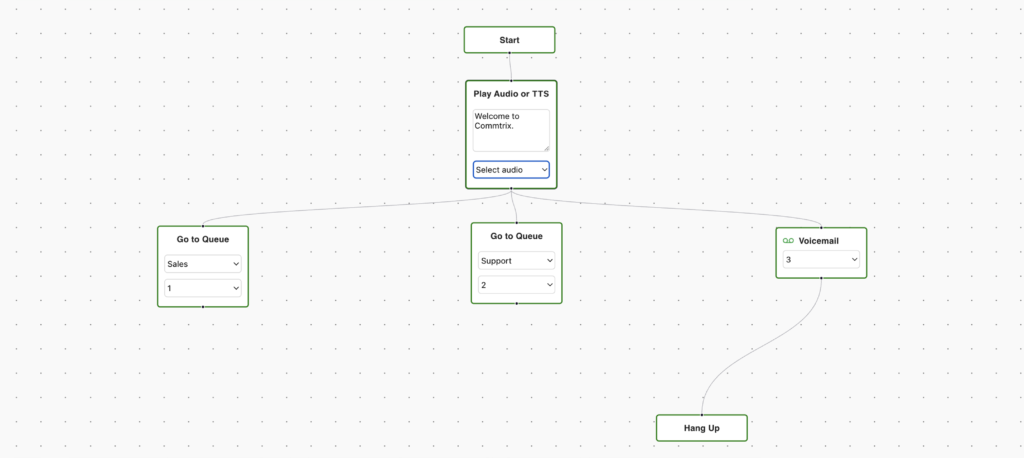Viewport: 1024px width, 458px height.
Task: Click the Start node's bottom connector handle
Action: pyautogui.click(x=509, y=54)
